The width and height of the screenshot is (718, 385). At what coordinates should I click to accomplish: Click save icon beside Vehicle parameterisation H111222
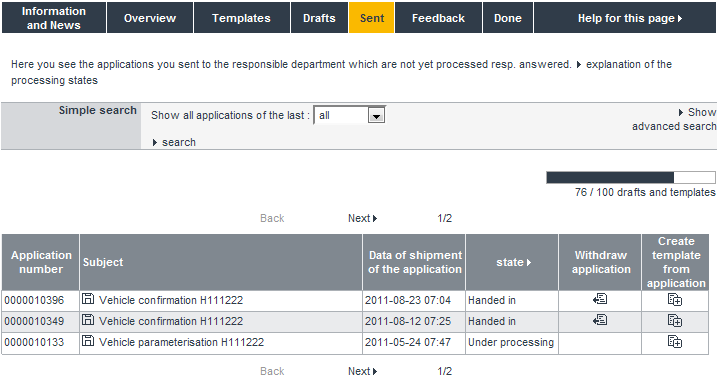point(88,341)
